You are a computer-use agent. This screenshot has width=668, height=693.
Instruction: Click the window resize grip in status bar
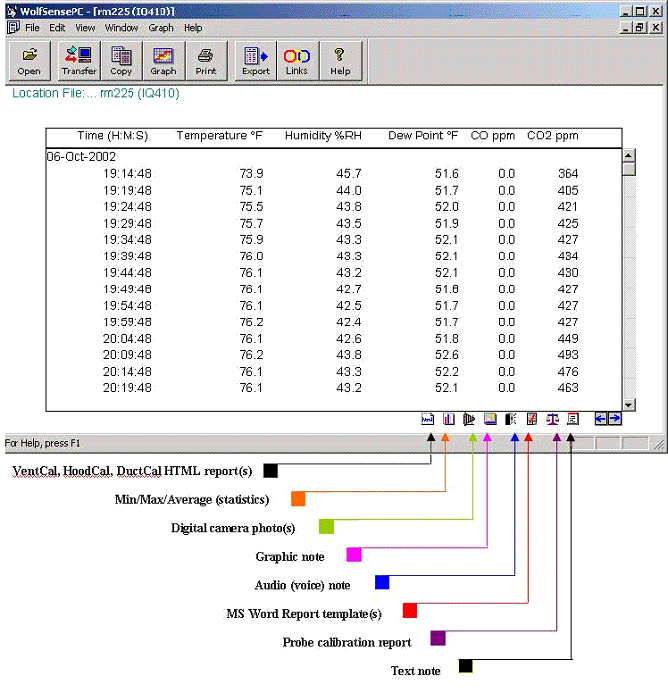(658, 444)
